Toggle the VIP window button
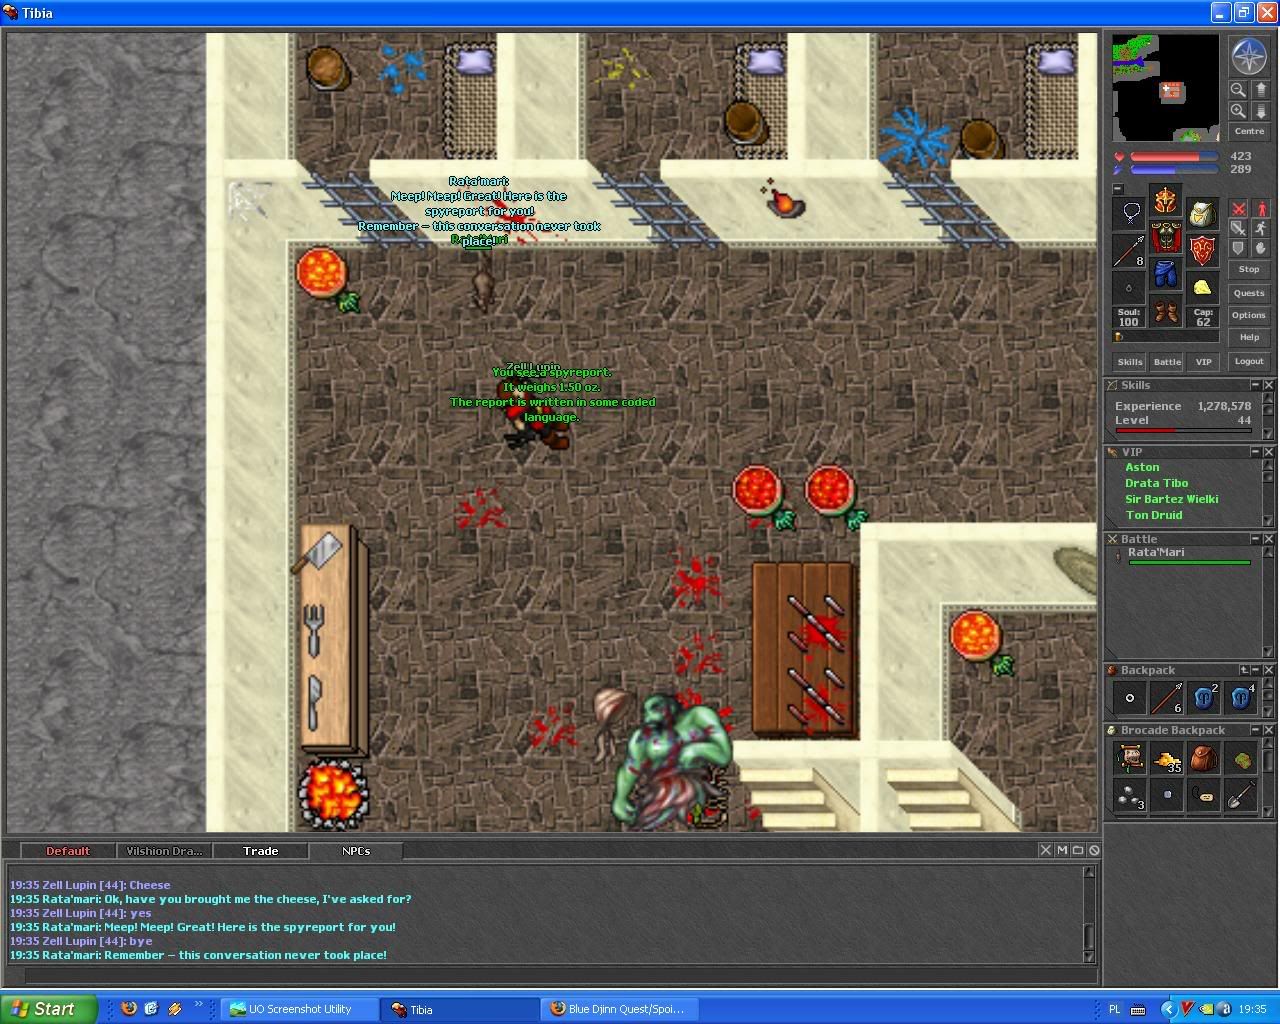Image resolution: width=1280 pixels, height=1024 pixels. click(x=1203, y=362)
